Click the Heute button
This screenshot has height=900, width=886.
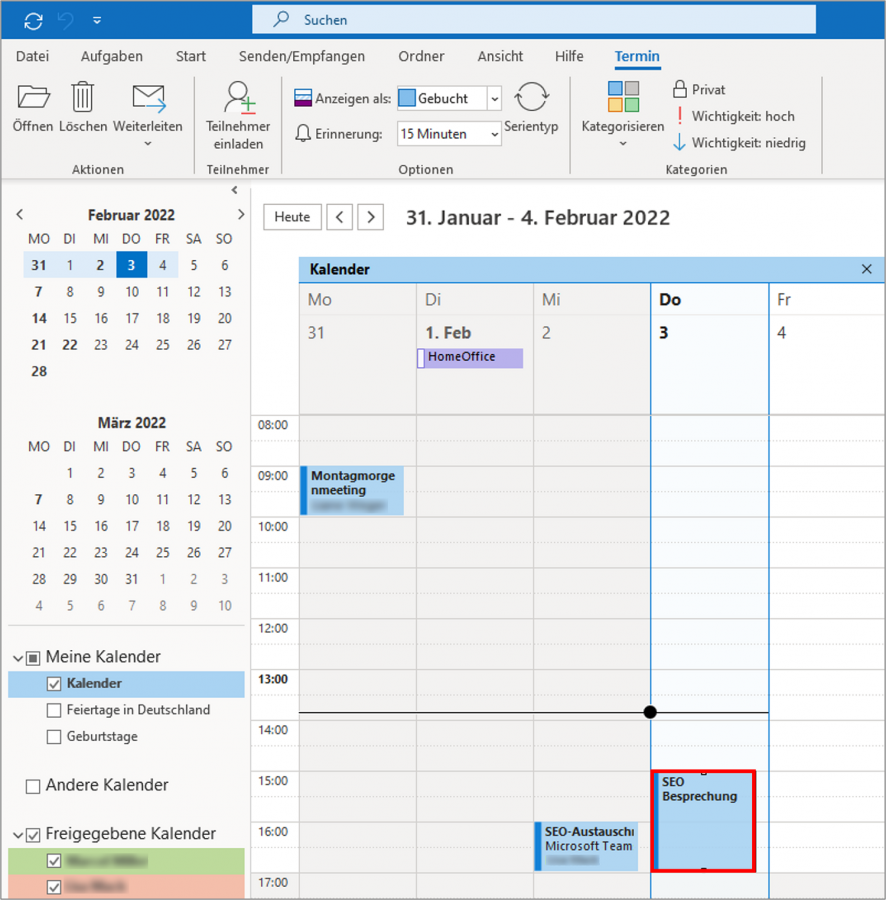[x=292, y=217]
